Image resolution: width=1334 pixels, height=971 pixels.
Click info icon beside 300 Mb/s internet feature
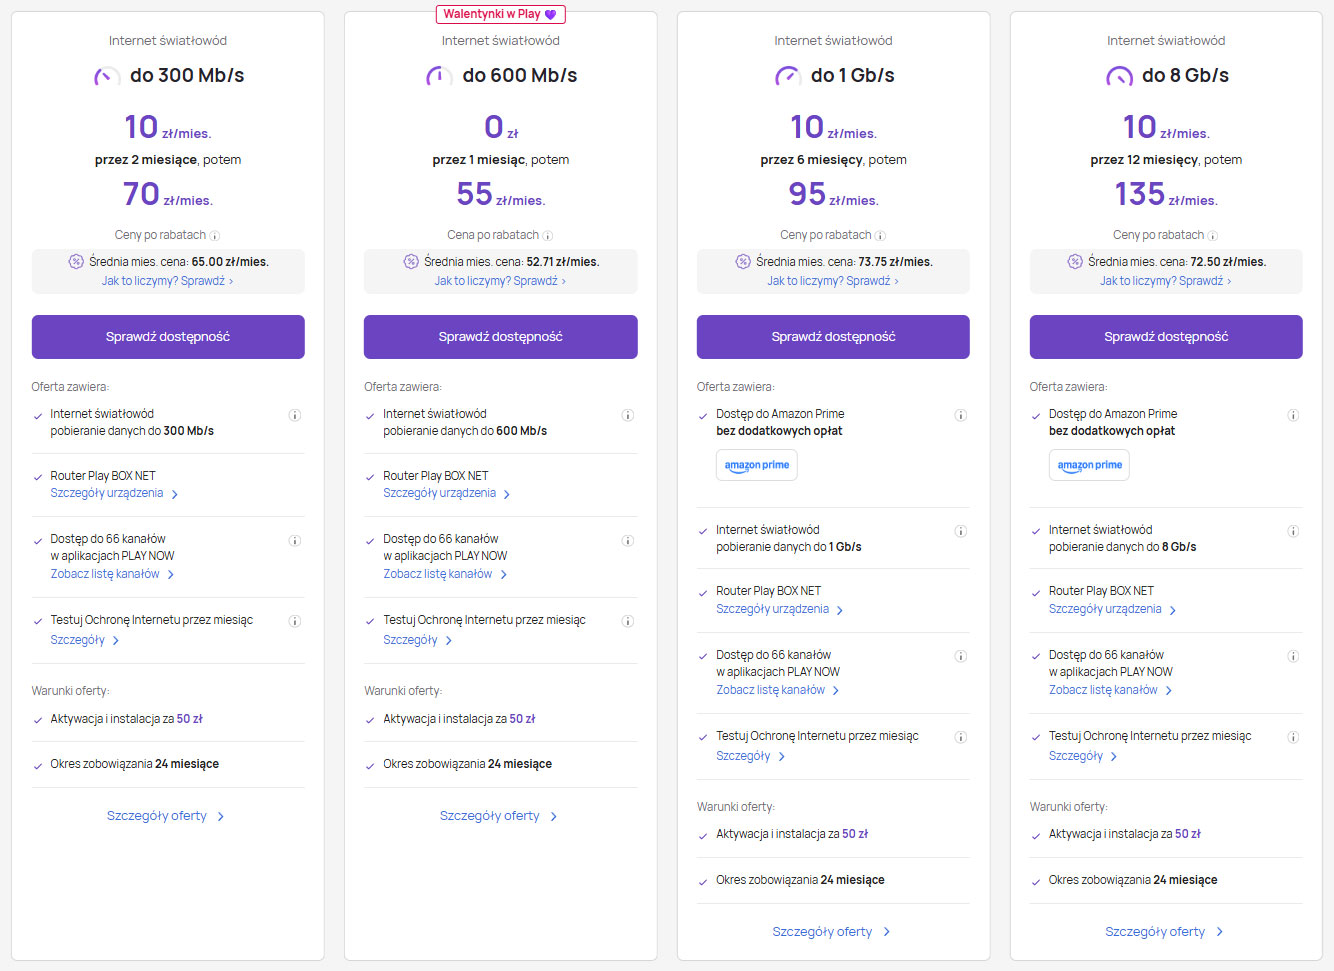[295, 415]
